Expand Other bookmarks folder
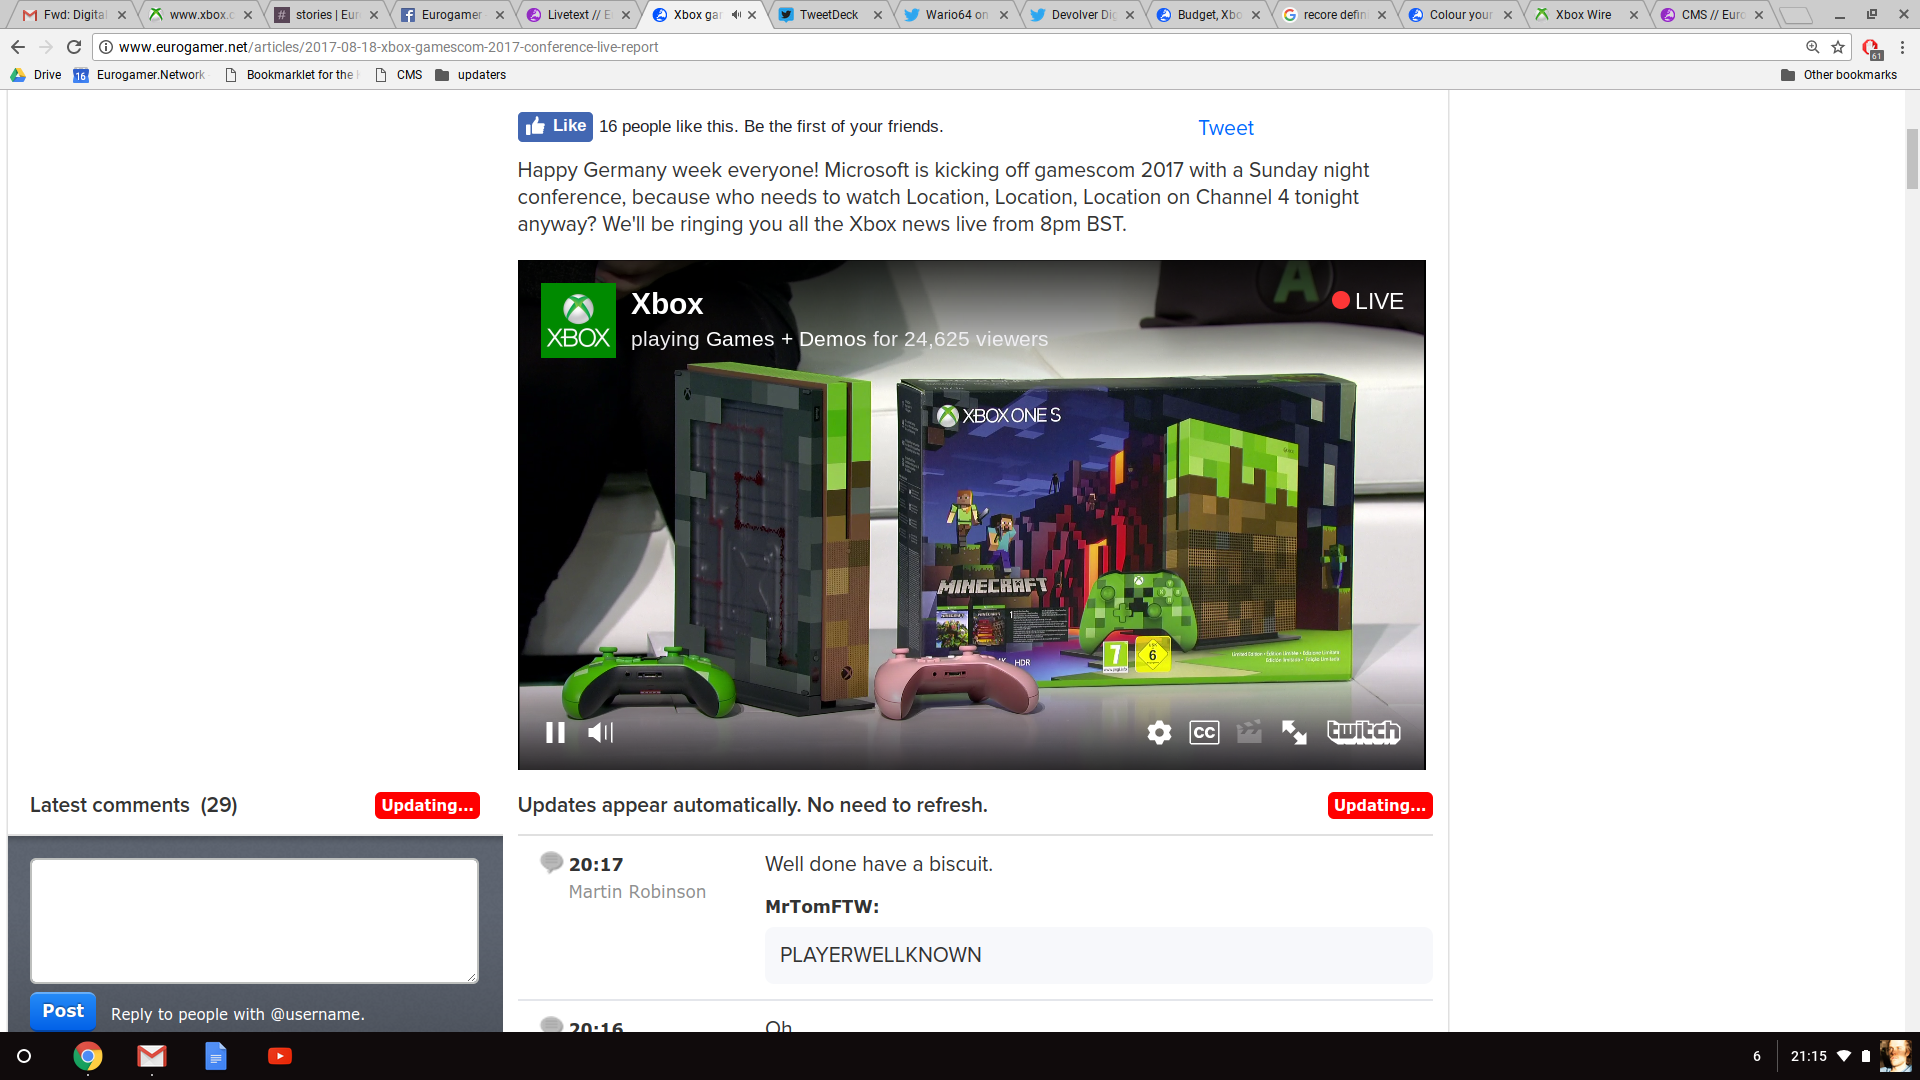This screenshot has height=1080, width=1920. (x=1838, y=75)
